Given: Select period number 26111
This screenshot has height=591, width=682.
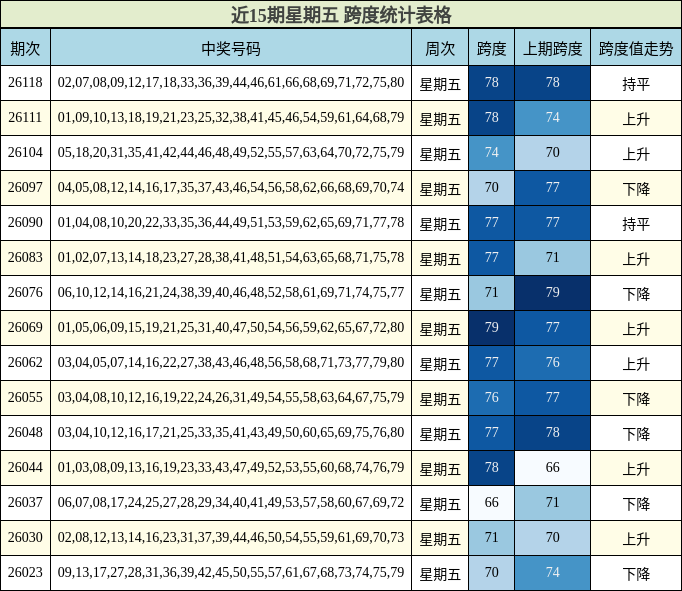Looking at the screenshot, I should (x=25, y=117).
